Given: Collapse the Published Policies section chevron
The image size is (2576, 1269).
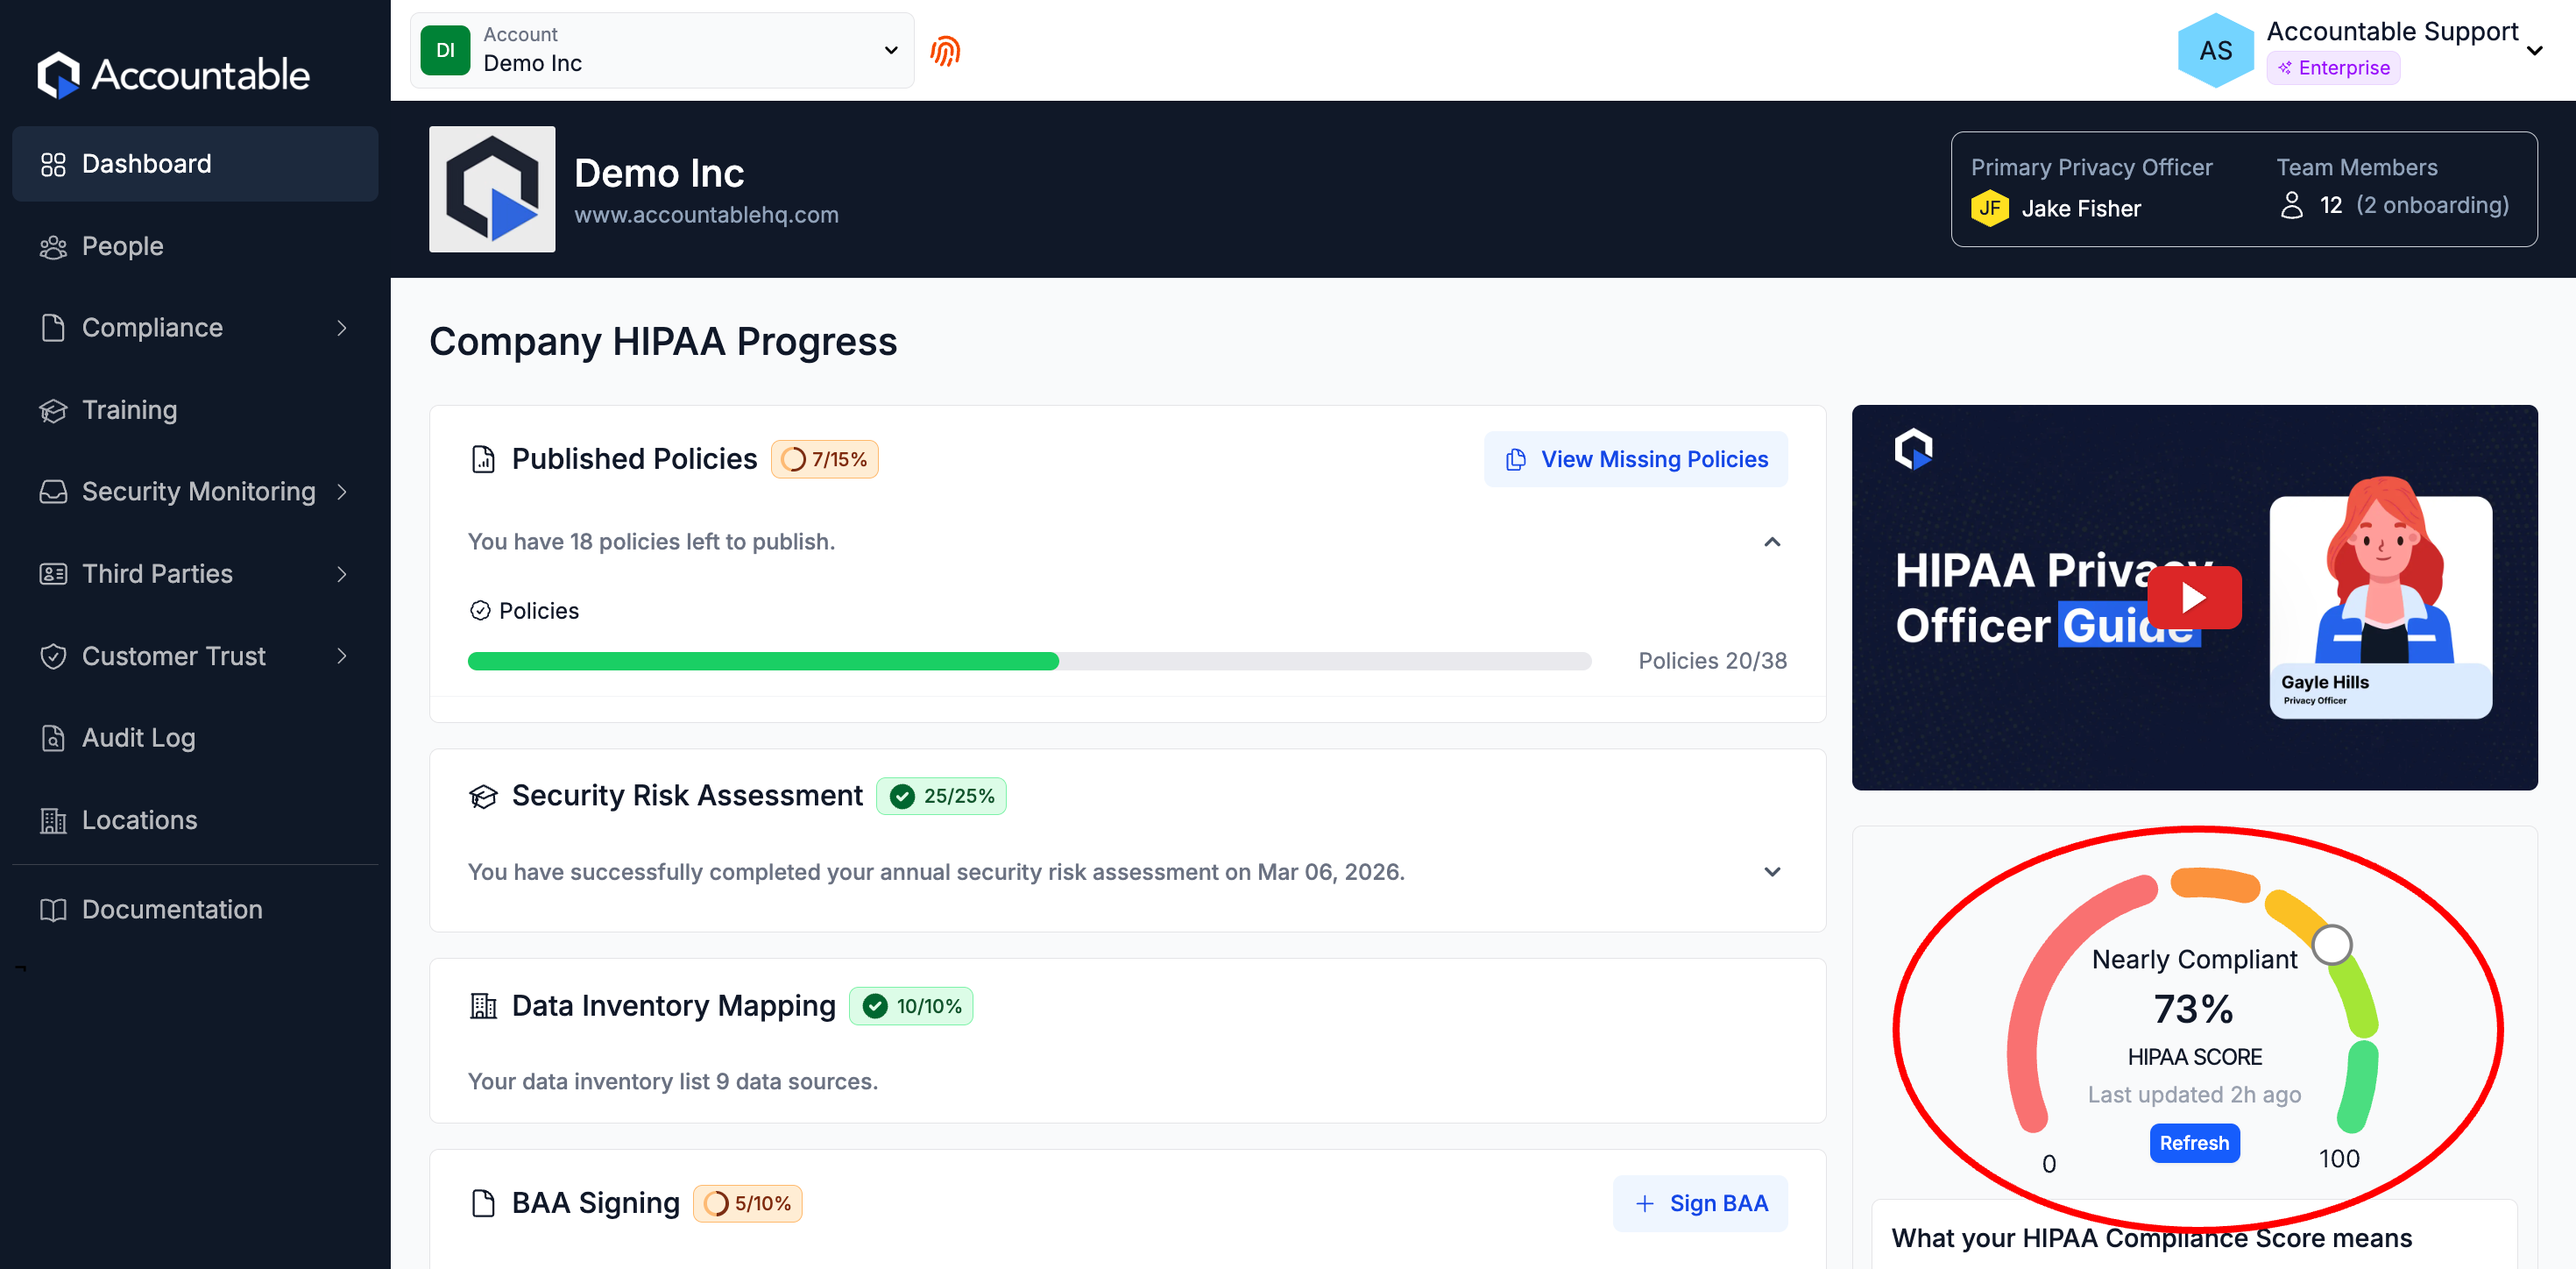Looking at the screenshot, I should [x=1771, y=542].
